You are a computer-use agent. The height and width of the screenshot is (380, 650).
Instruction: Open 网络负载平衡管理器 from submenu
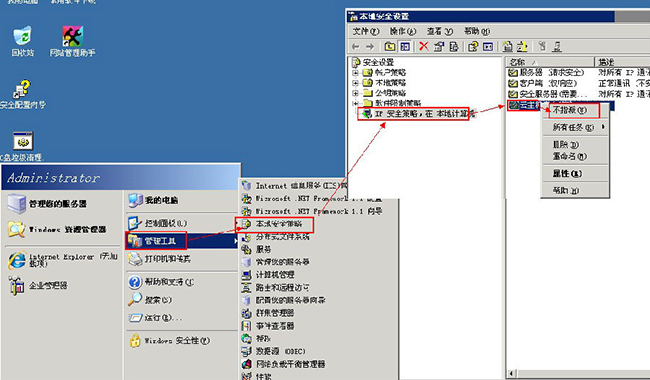284,364
